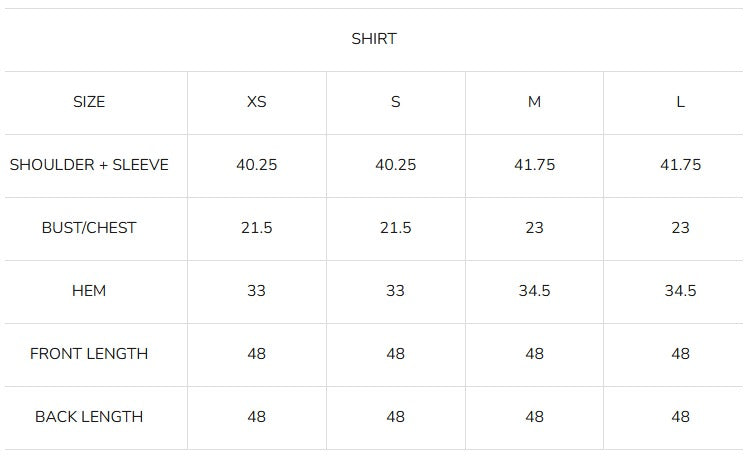Screen dimensions: 754x458
Task: Click XS shoulder + sleeve value 40.25
Action: point(256,165)
